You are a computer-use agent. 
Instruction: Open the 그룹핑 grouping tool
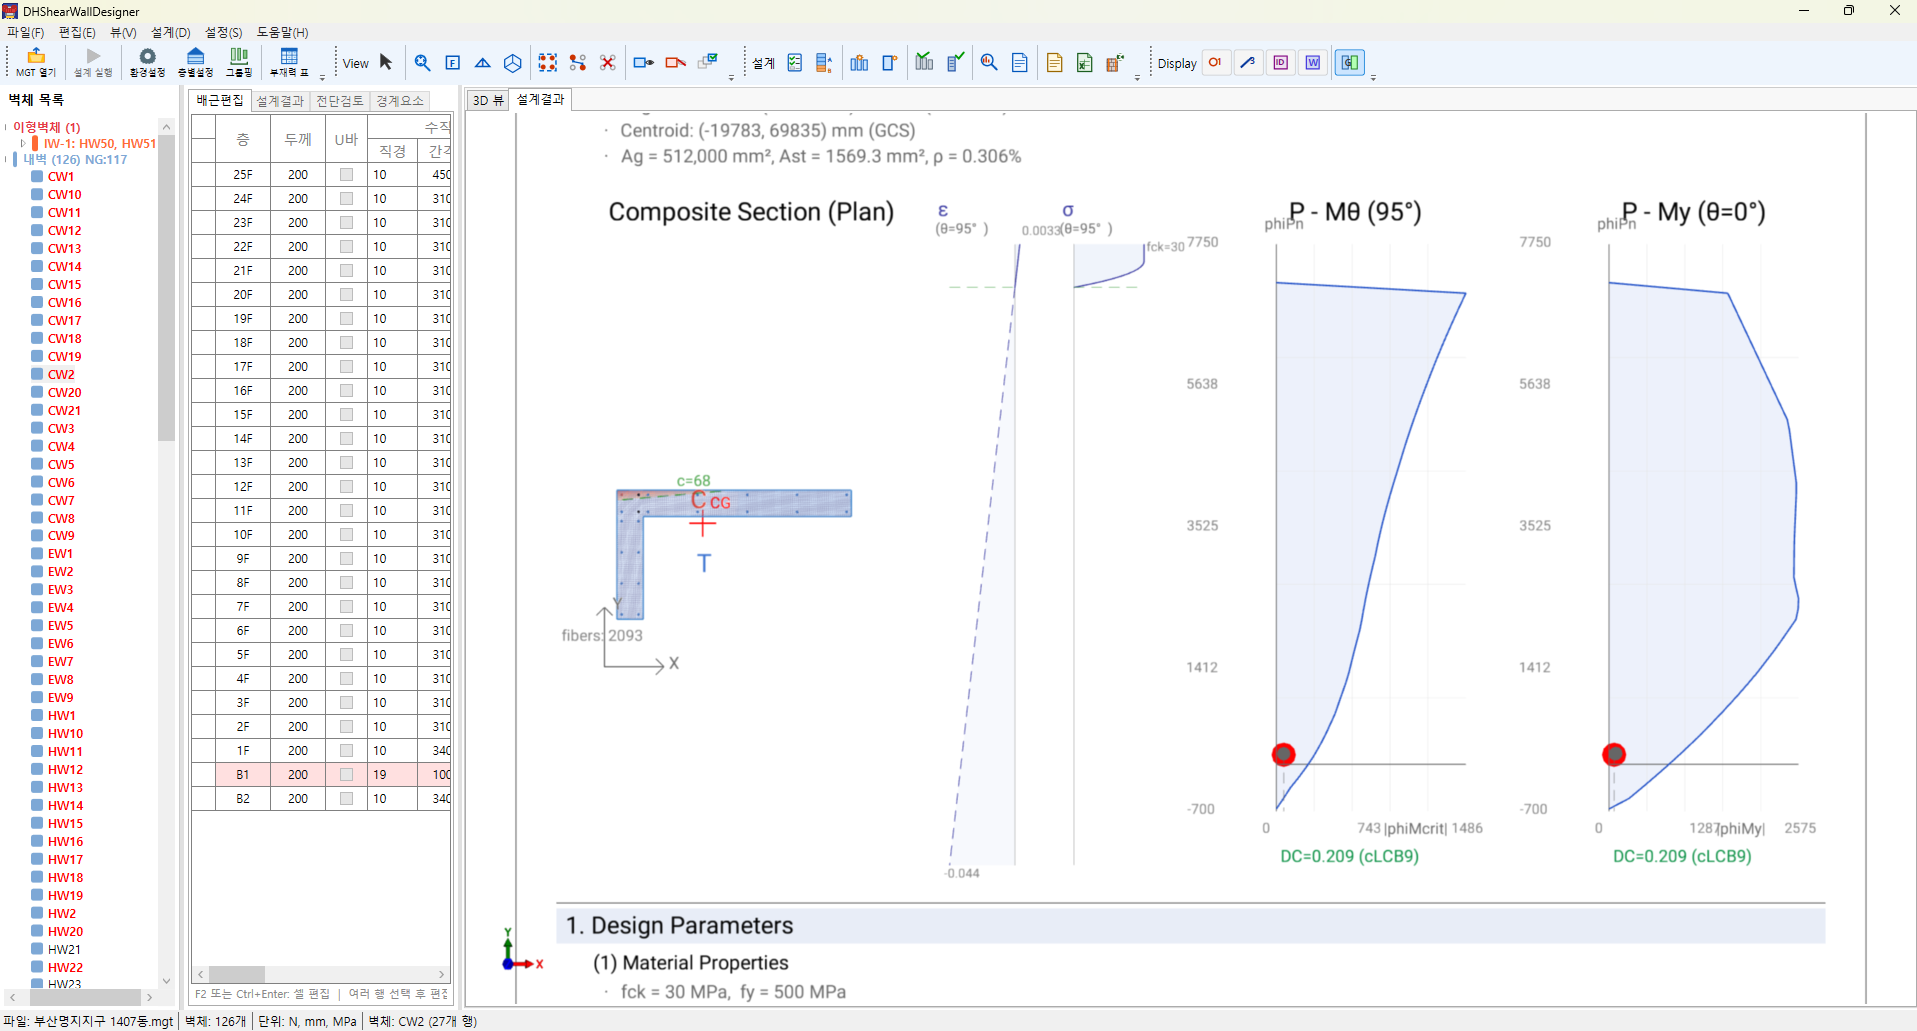[x=239, y=62]
